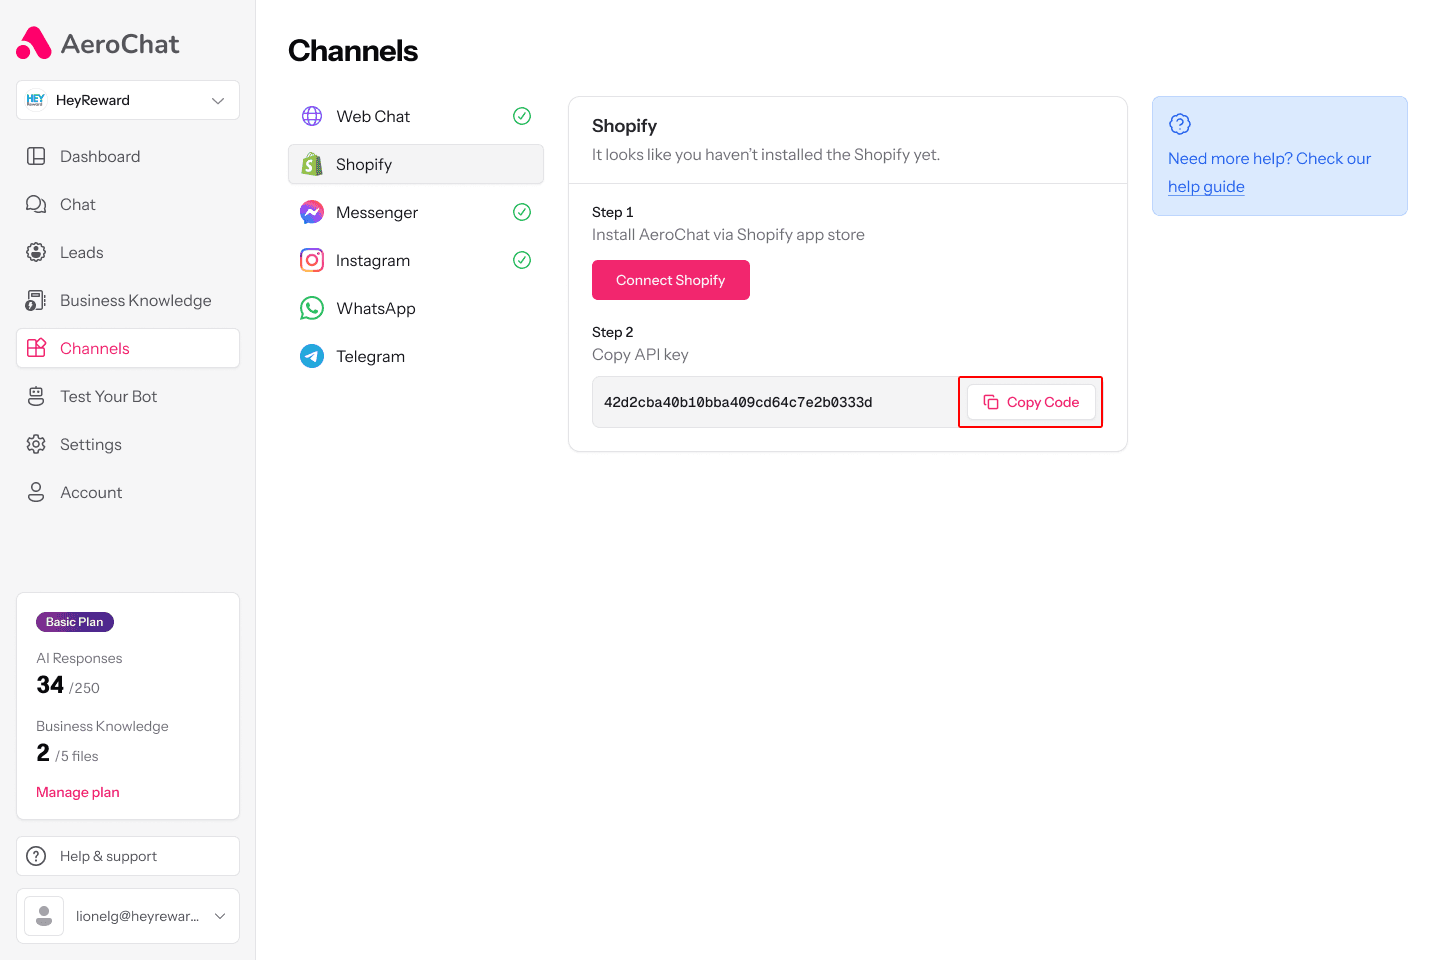Viewport: 1440px width, 960px height.
Task: Click the Chat bubble sidebar icon
Action: 36,204
